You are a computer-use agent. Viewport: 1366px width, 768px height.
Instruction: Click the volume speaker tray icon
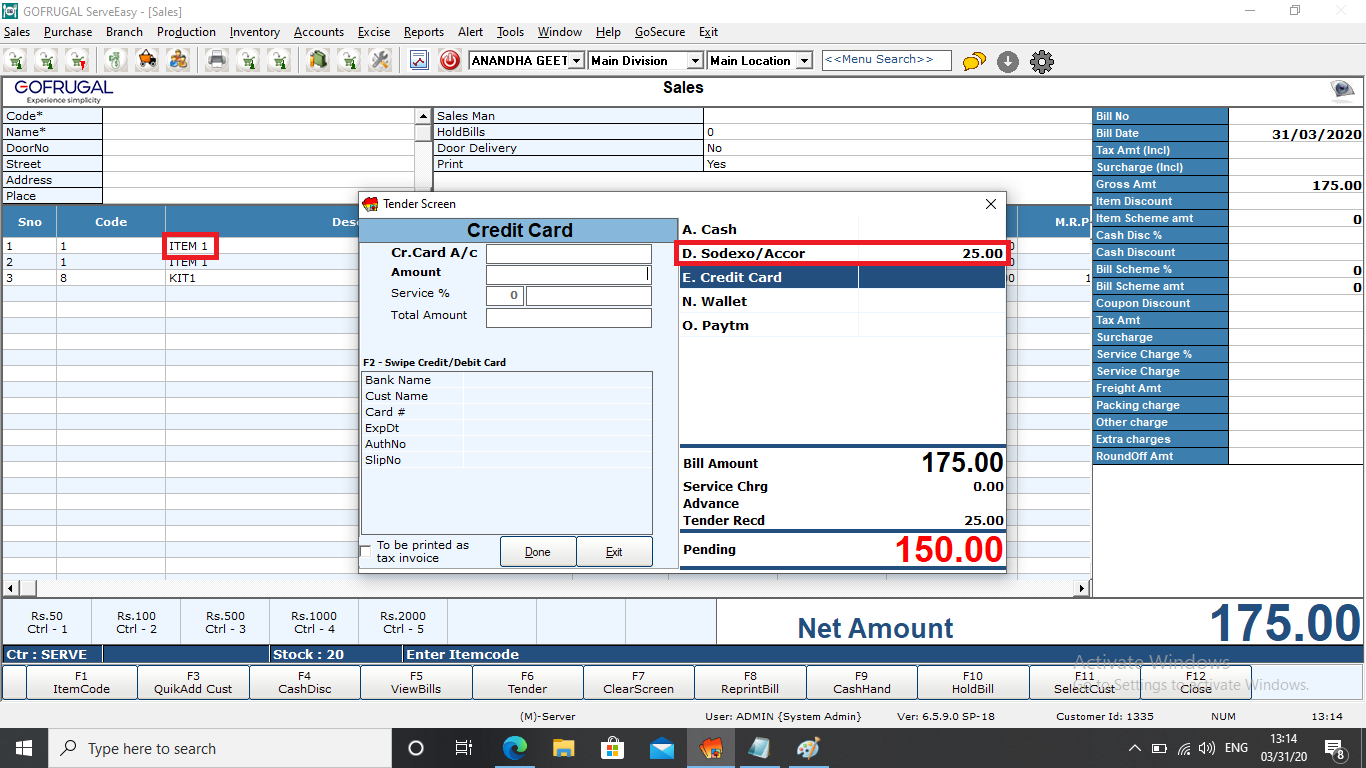click(x=1206, y=748)
